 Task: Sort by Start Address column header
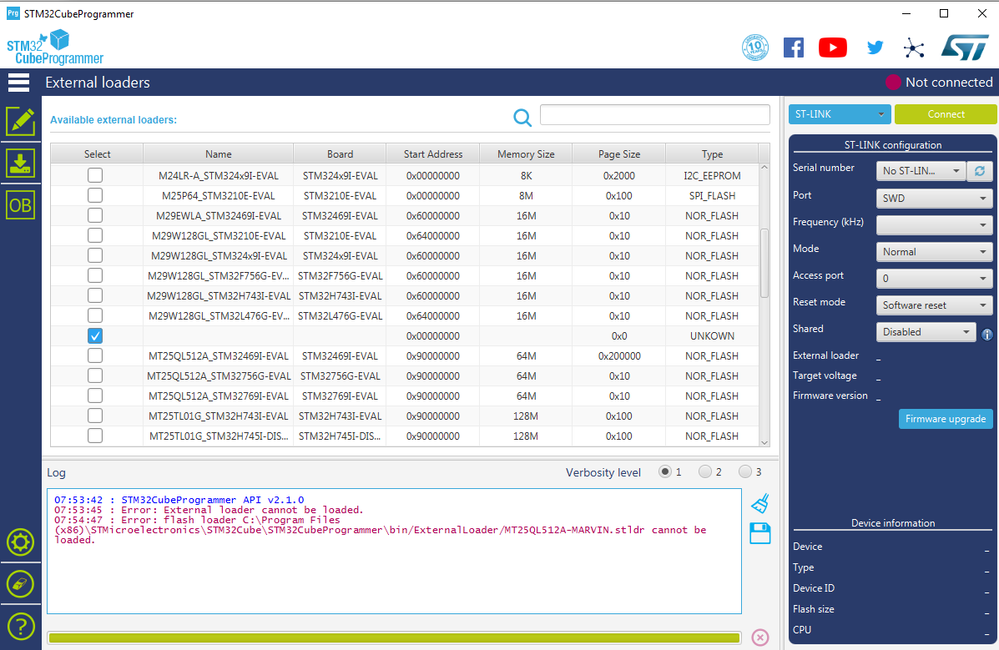coord(433,154)
